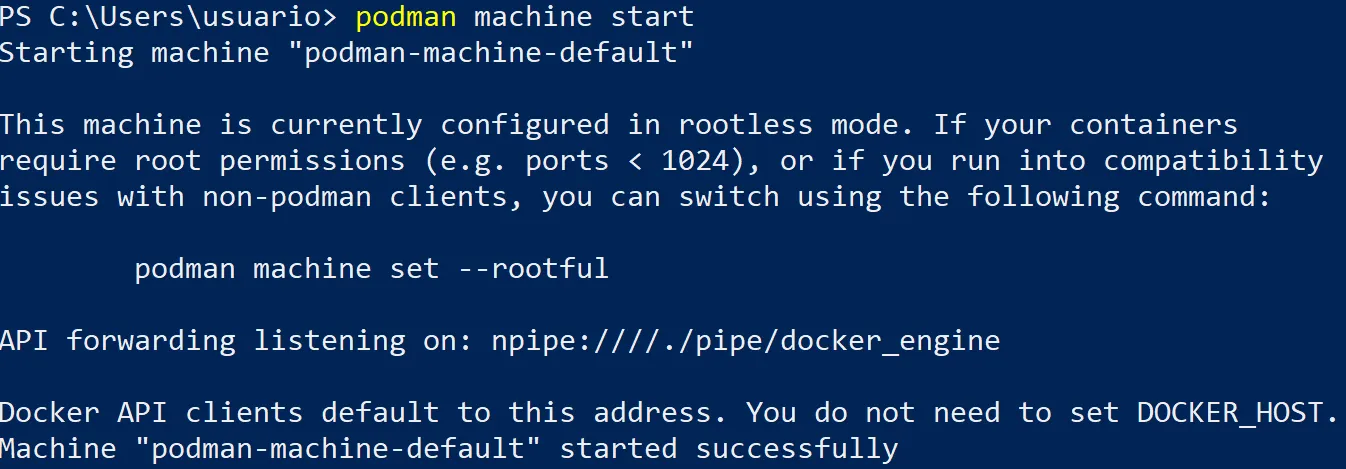Viewport: 1346px width, 469px height.
Task: Click the word "rootless" in the output
Action: pos(744,125)
